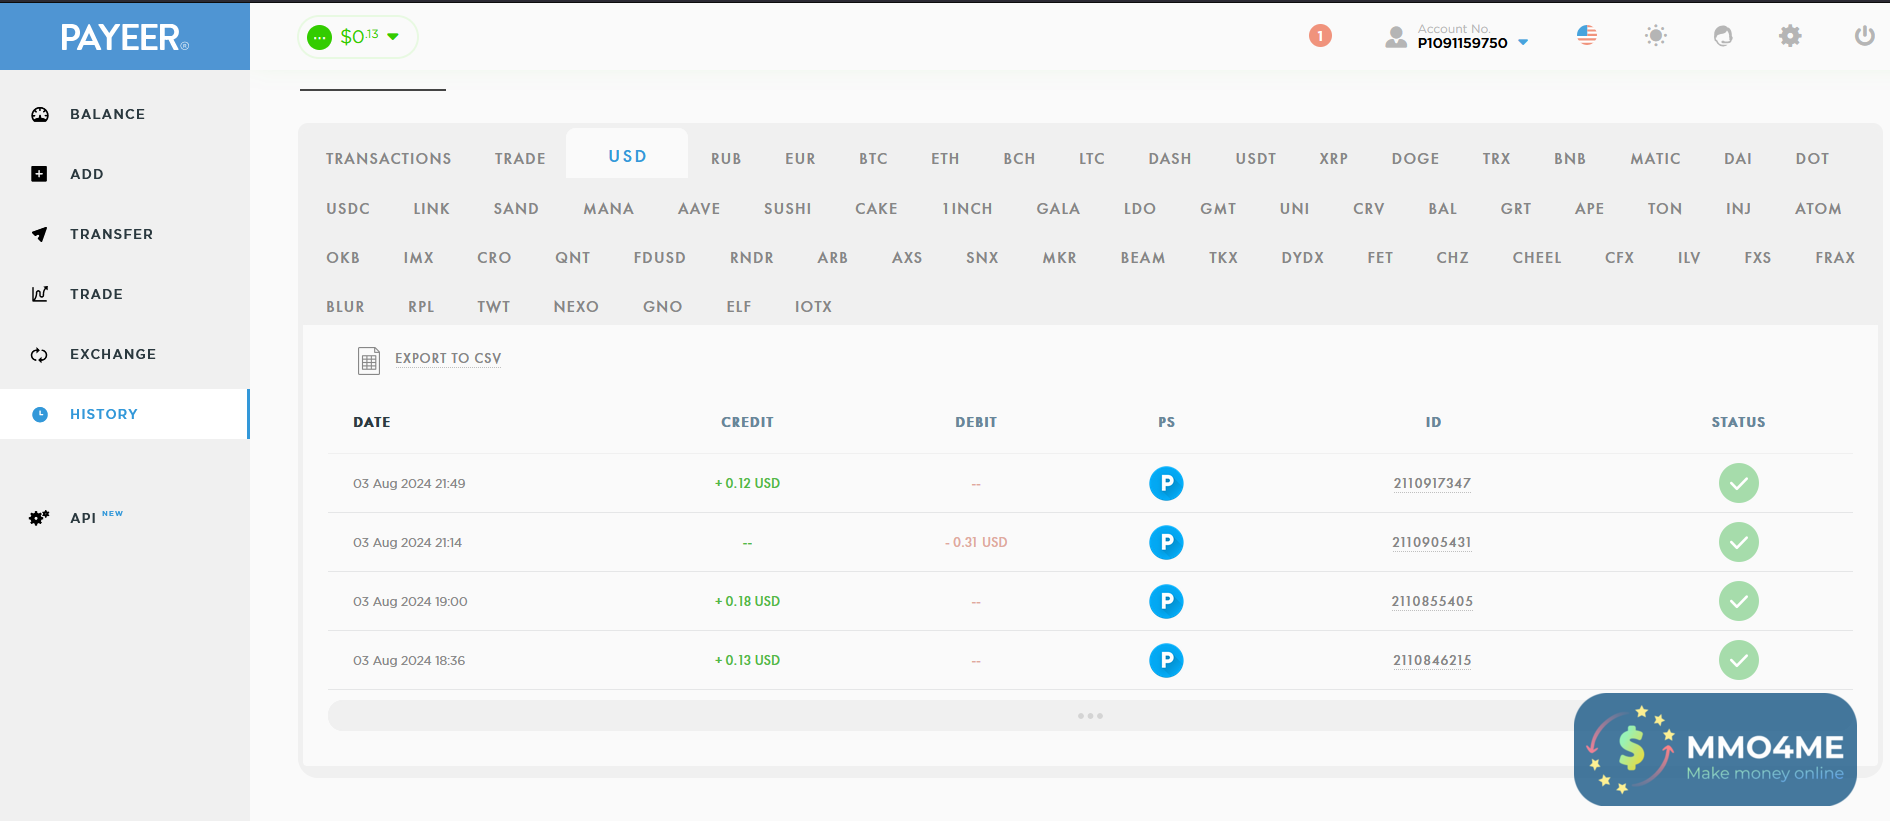Open the support chat icon
The image size is (1890, 821).
(1723, 36)
